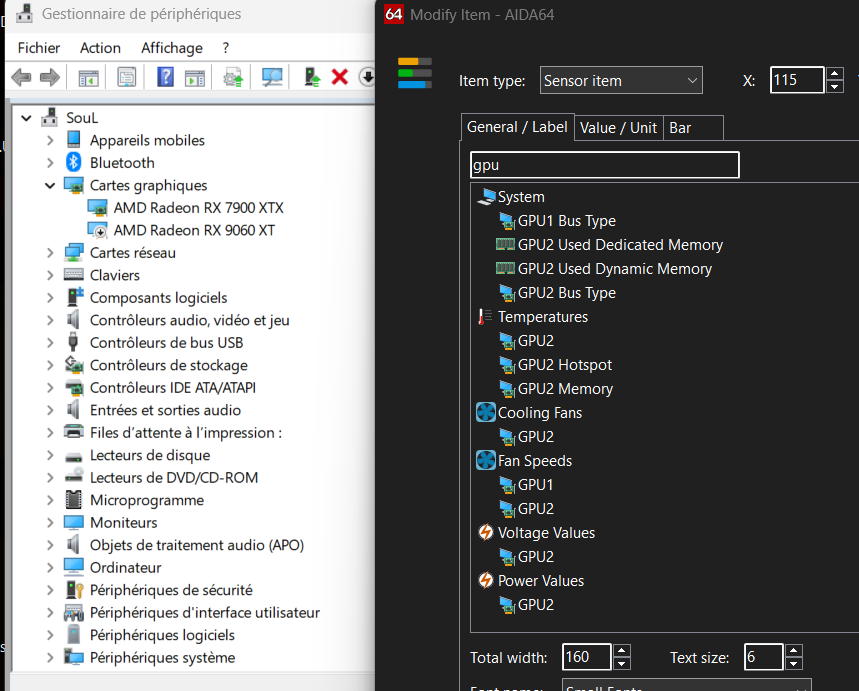
Task: Click the GPU2 Used Dedicated Memory RAM icon
Action: pos(505,244)
